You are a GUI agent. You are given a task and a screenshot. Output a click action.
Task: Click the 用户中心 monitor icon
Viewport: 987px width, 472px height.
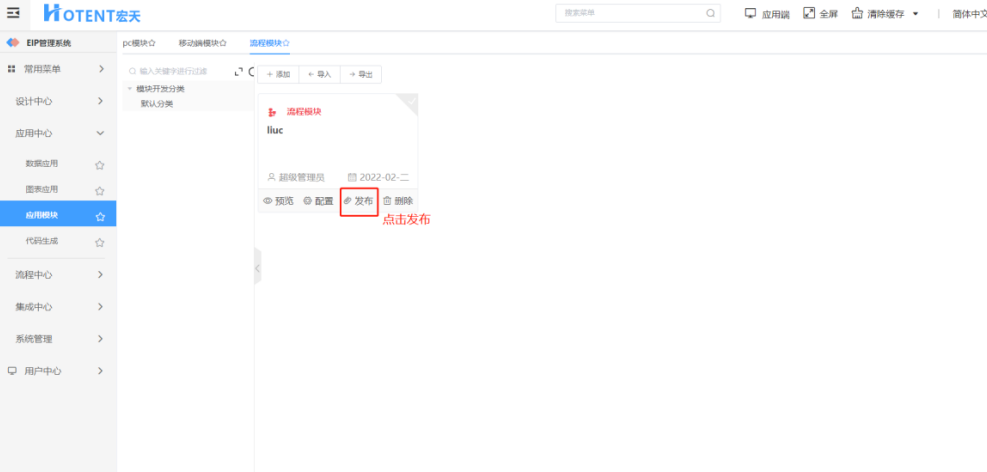12,371
